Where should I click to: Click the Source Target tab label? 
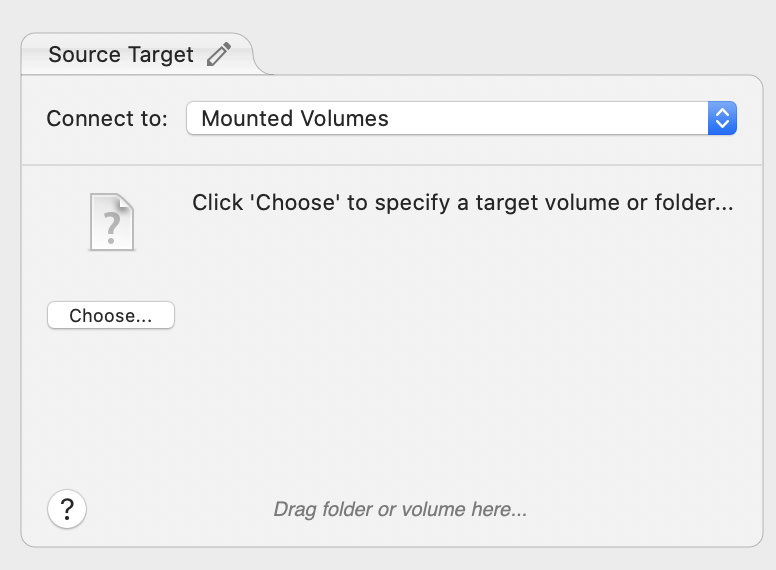[x=121, y=54]
